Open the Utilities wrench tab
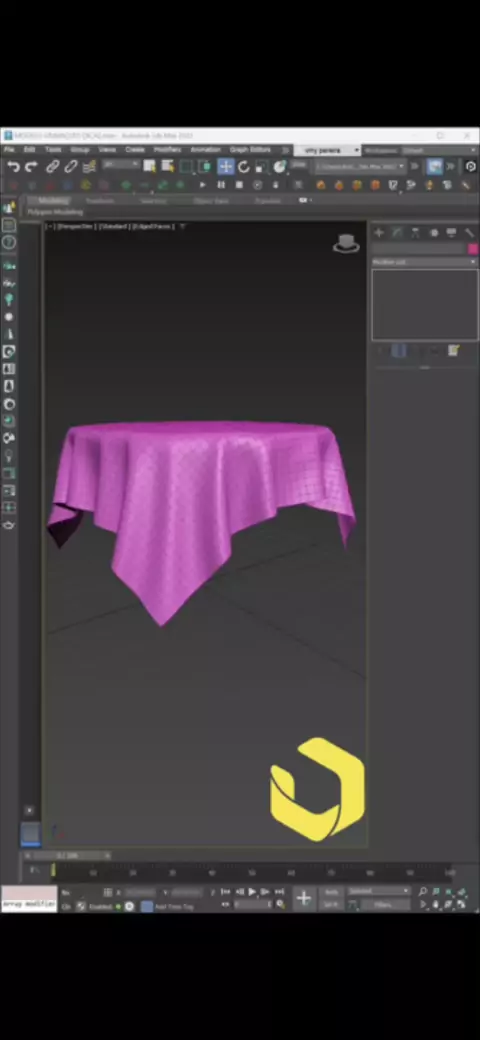The height and width of the screenshot is (1040, 480). pos(469,233)
